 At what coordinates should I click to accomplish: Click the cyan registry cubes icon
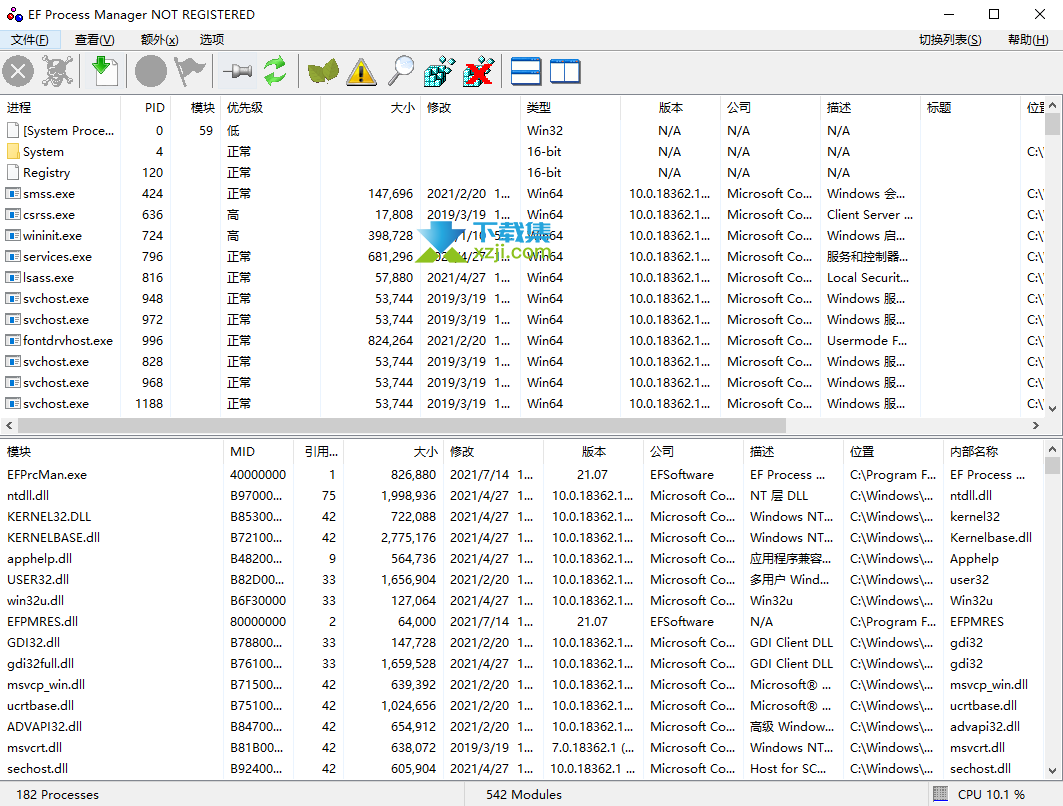(x=439, y=71)
